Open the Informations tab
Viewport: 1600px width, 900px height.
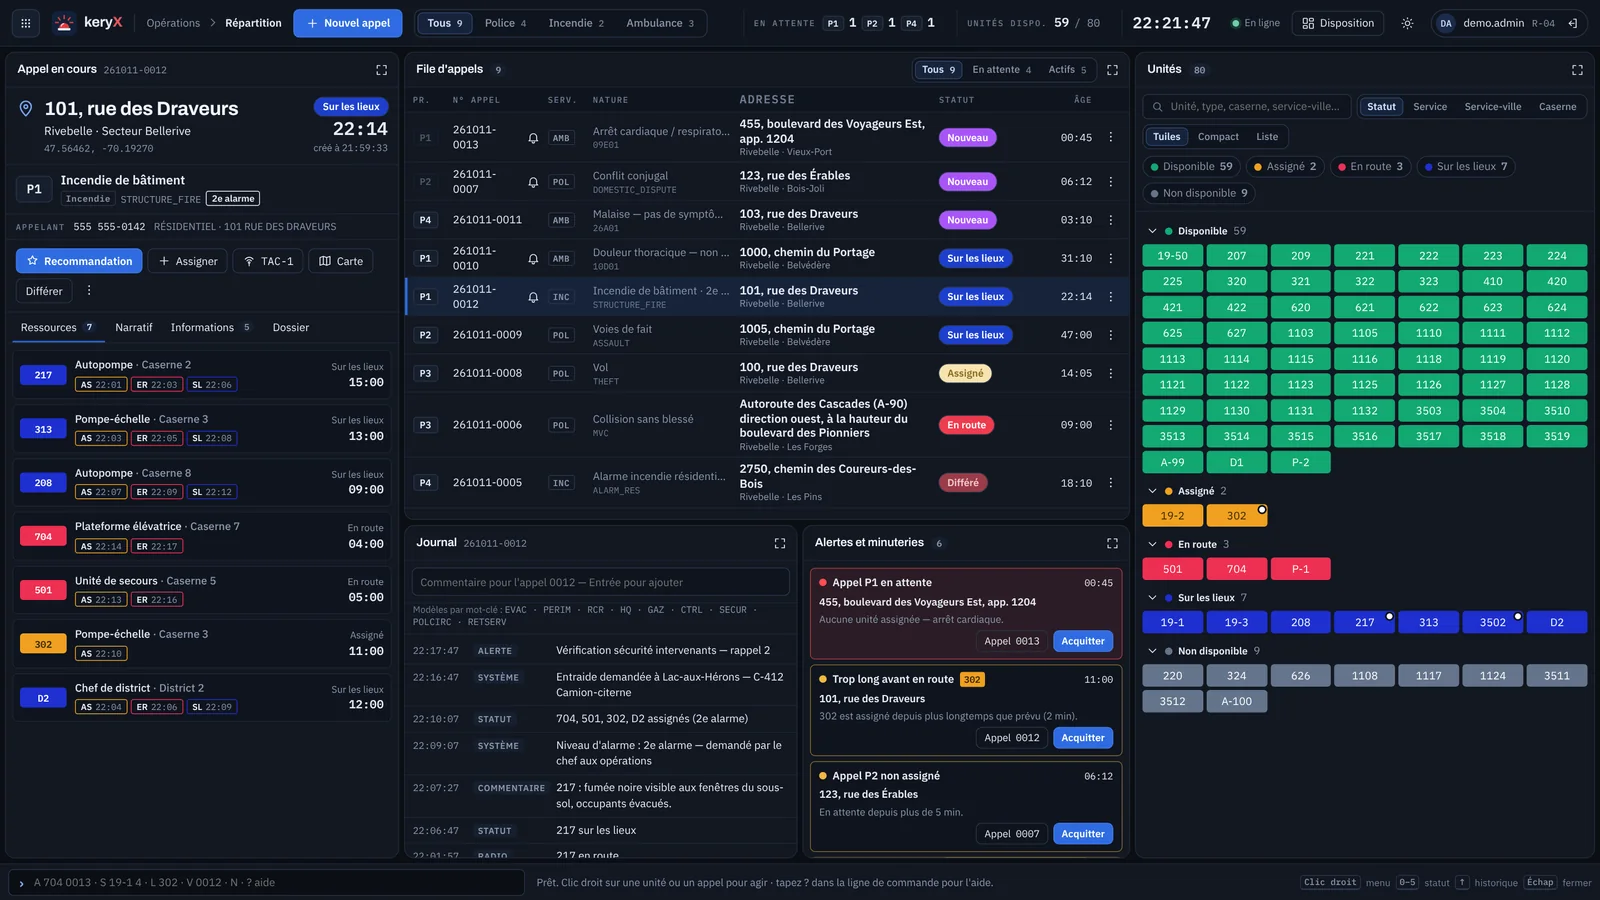click(x=210, y=327)
